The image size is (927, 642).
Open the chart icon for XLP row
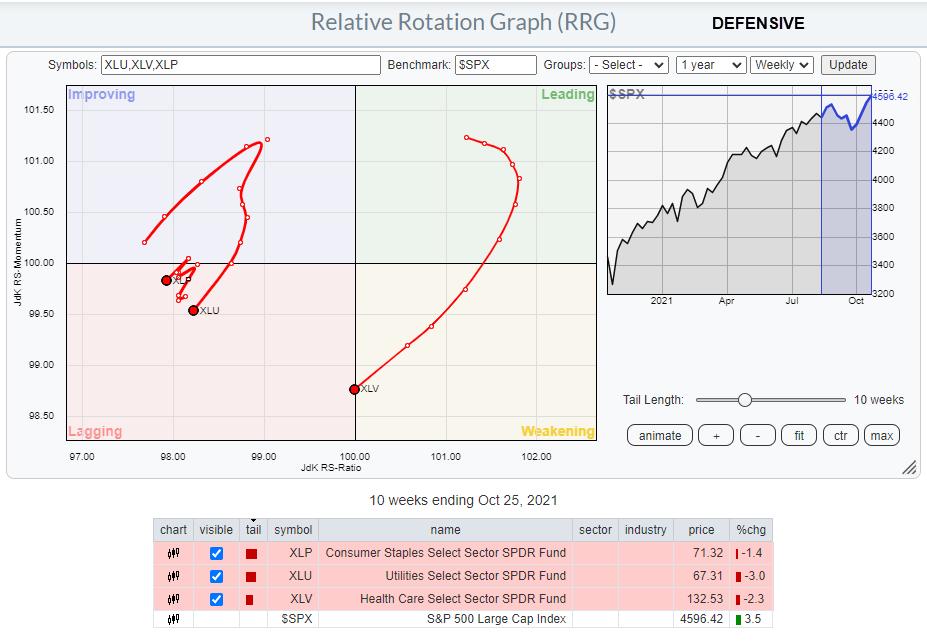click(x=173, y=553)
